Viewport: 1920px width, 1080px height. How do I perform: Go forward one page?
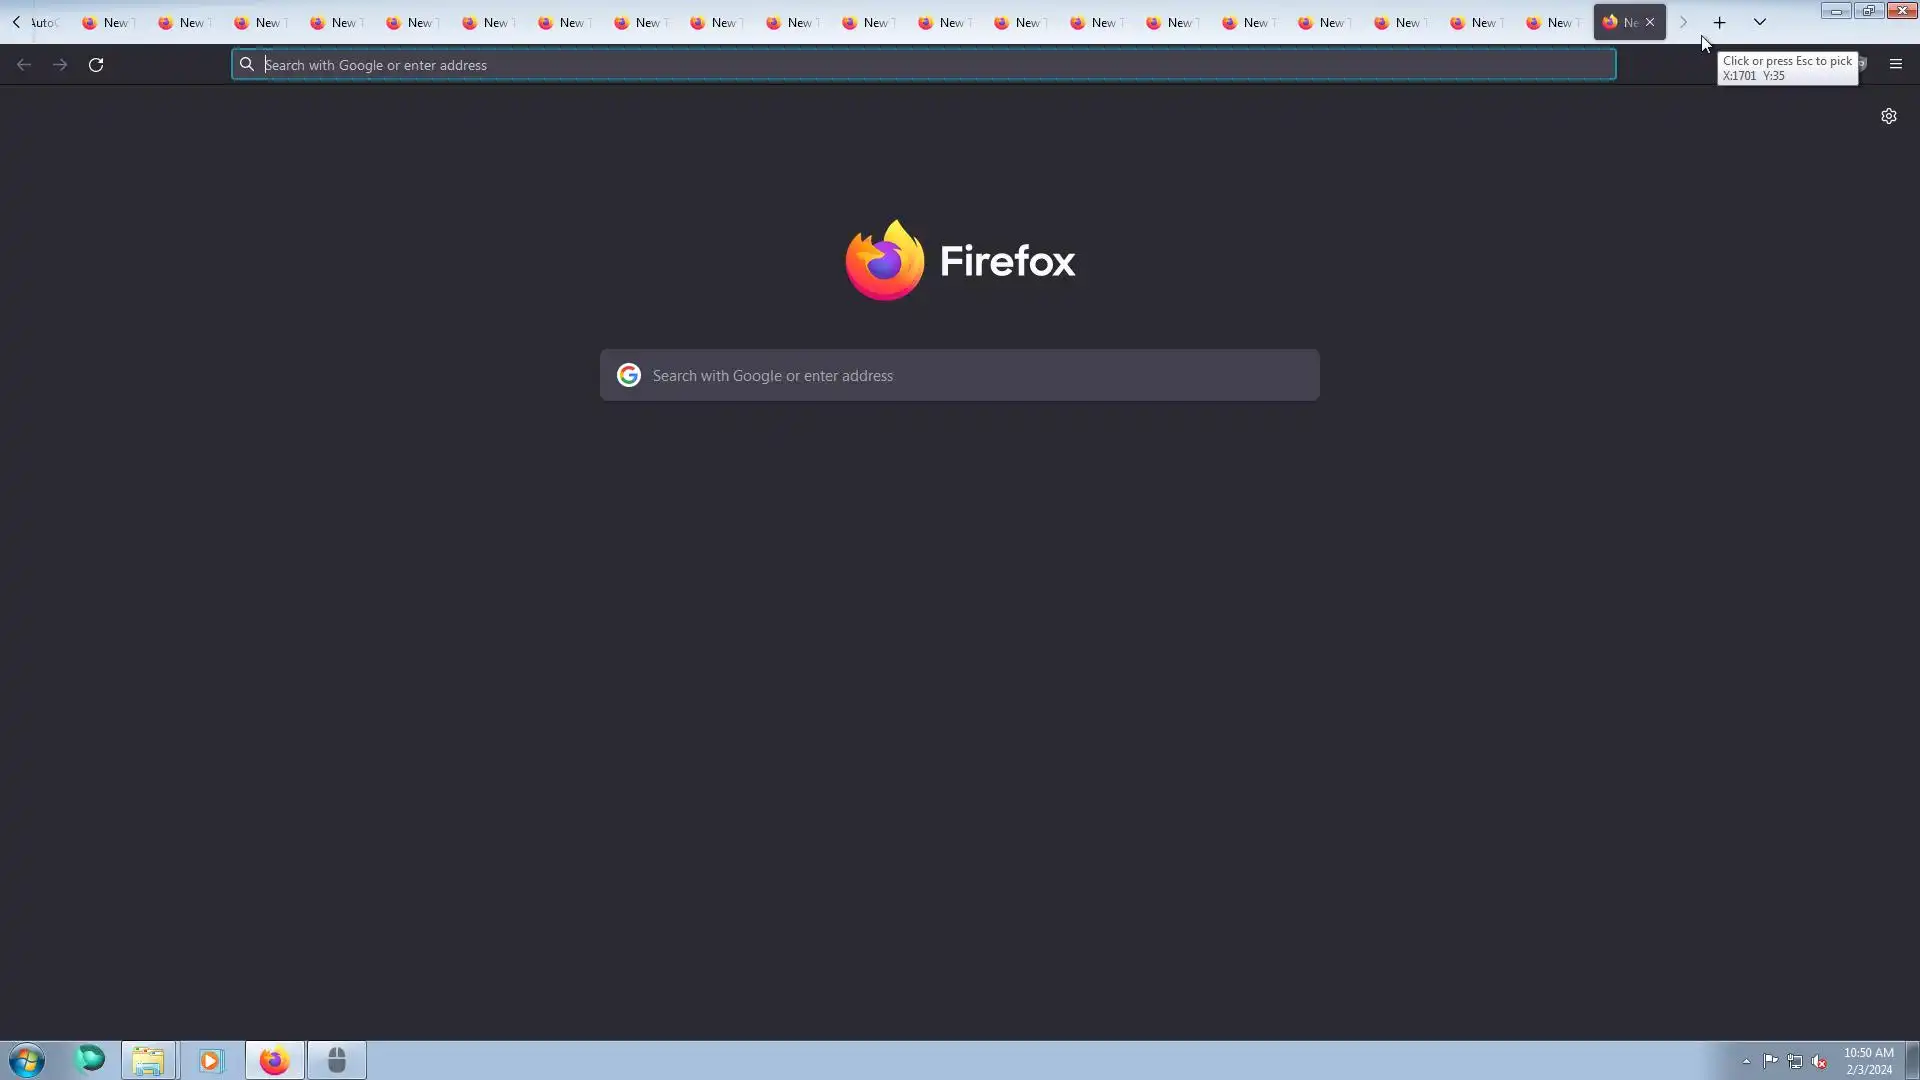60,65
